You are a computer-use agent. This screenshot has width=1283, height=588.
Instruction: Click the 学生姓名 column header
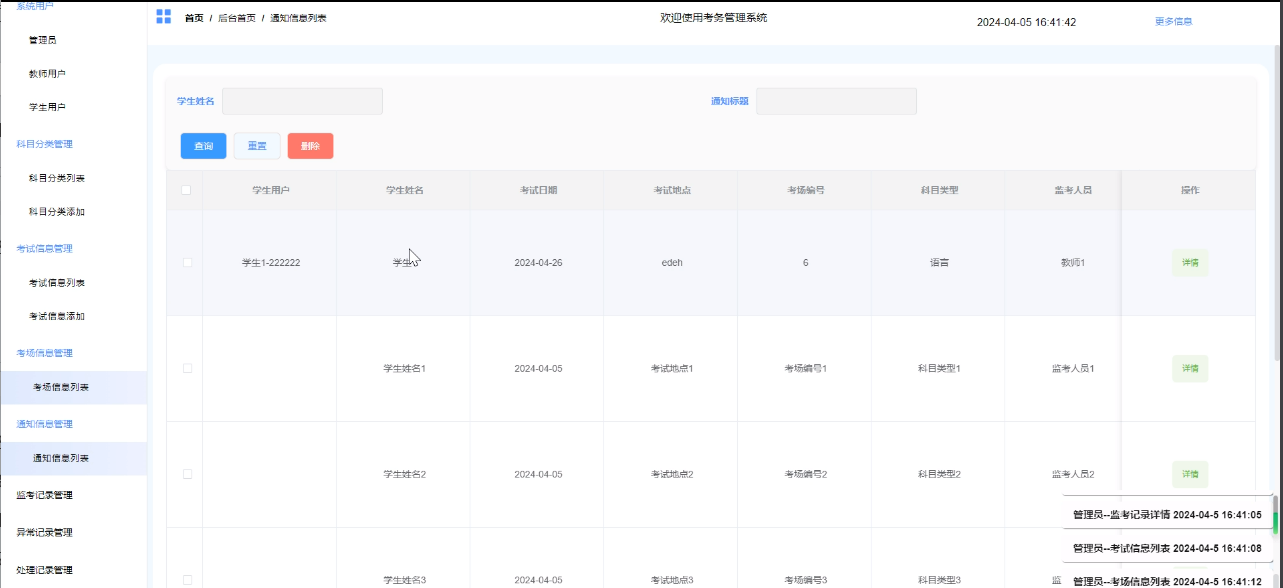coord(405,190)
